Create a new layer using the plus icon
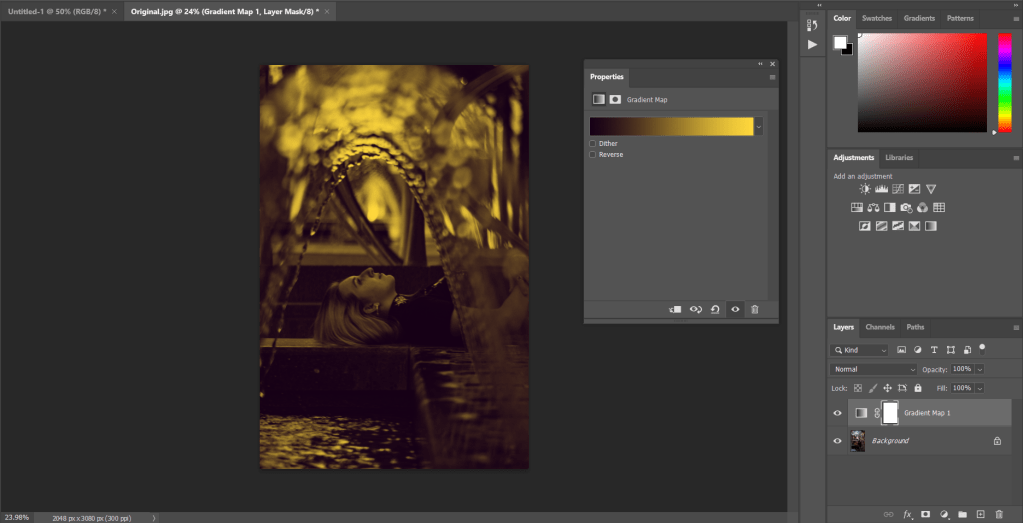 point(980,514)
